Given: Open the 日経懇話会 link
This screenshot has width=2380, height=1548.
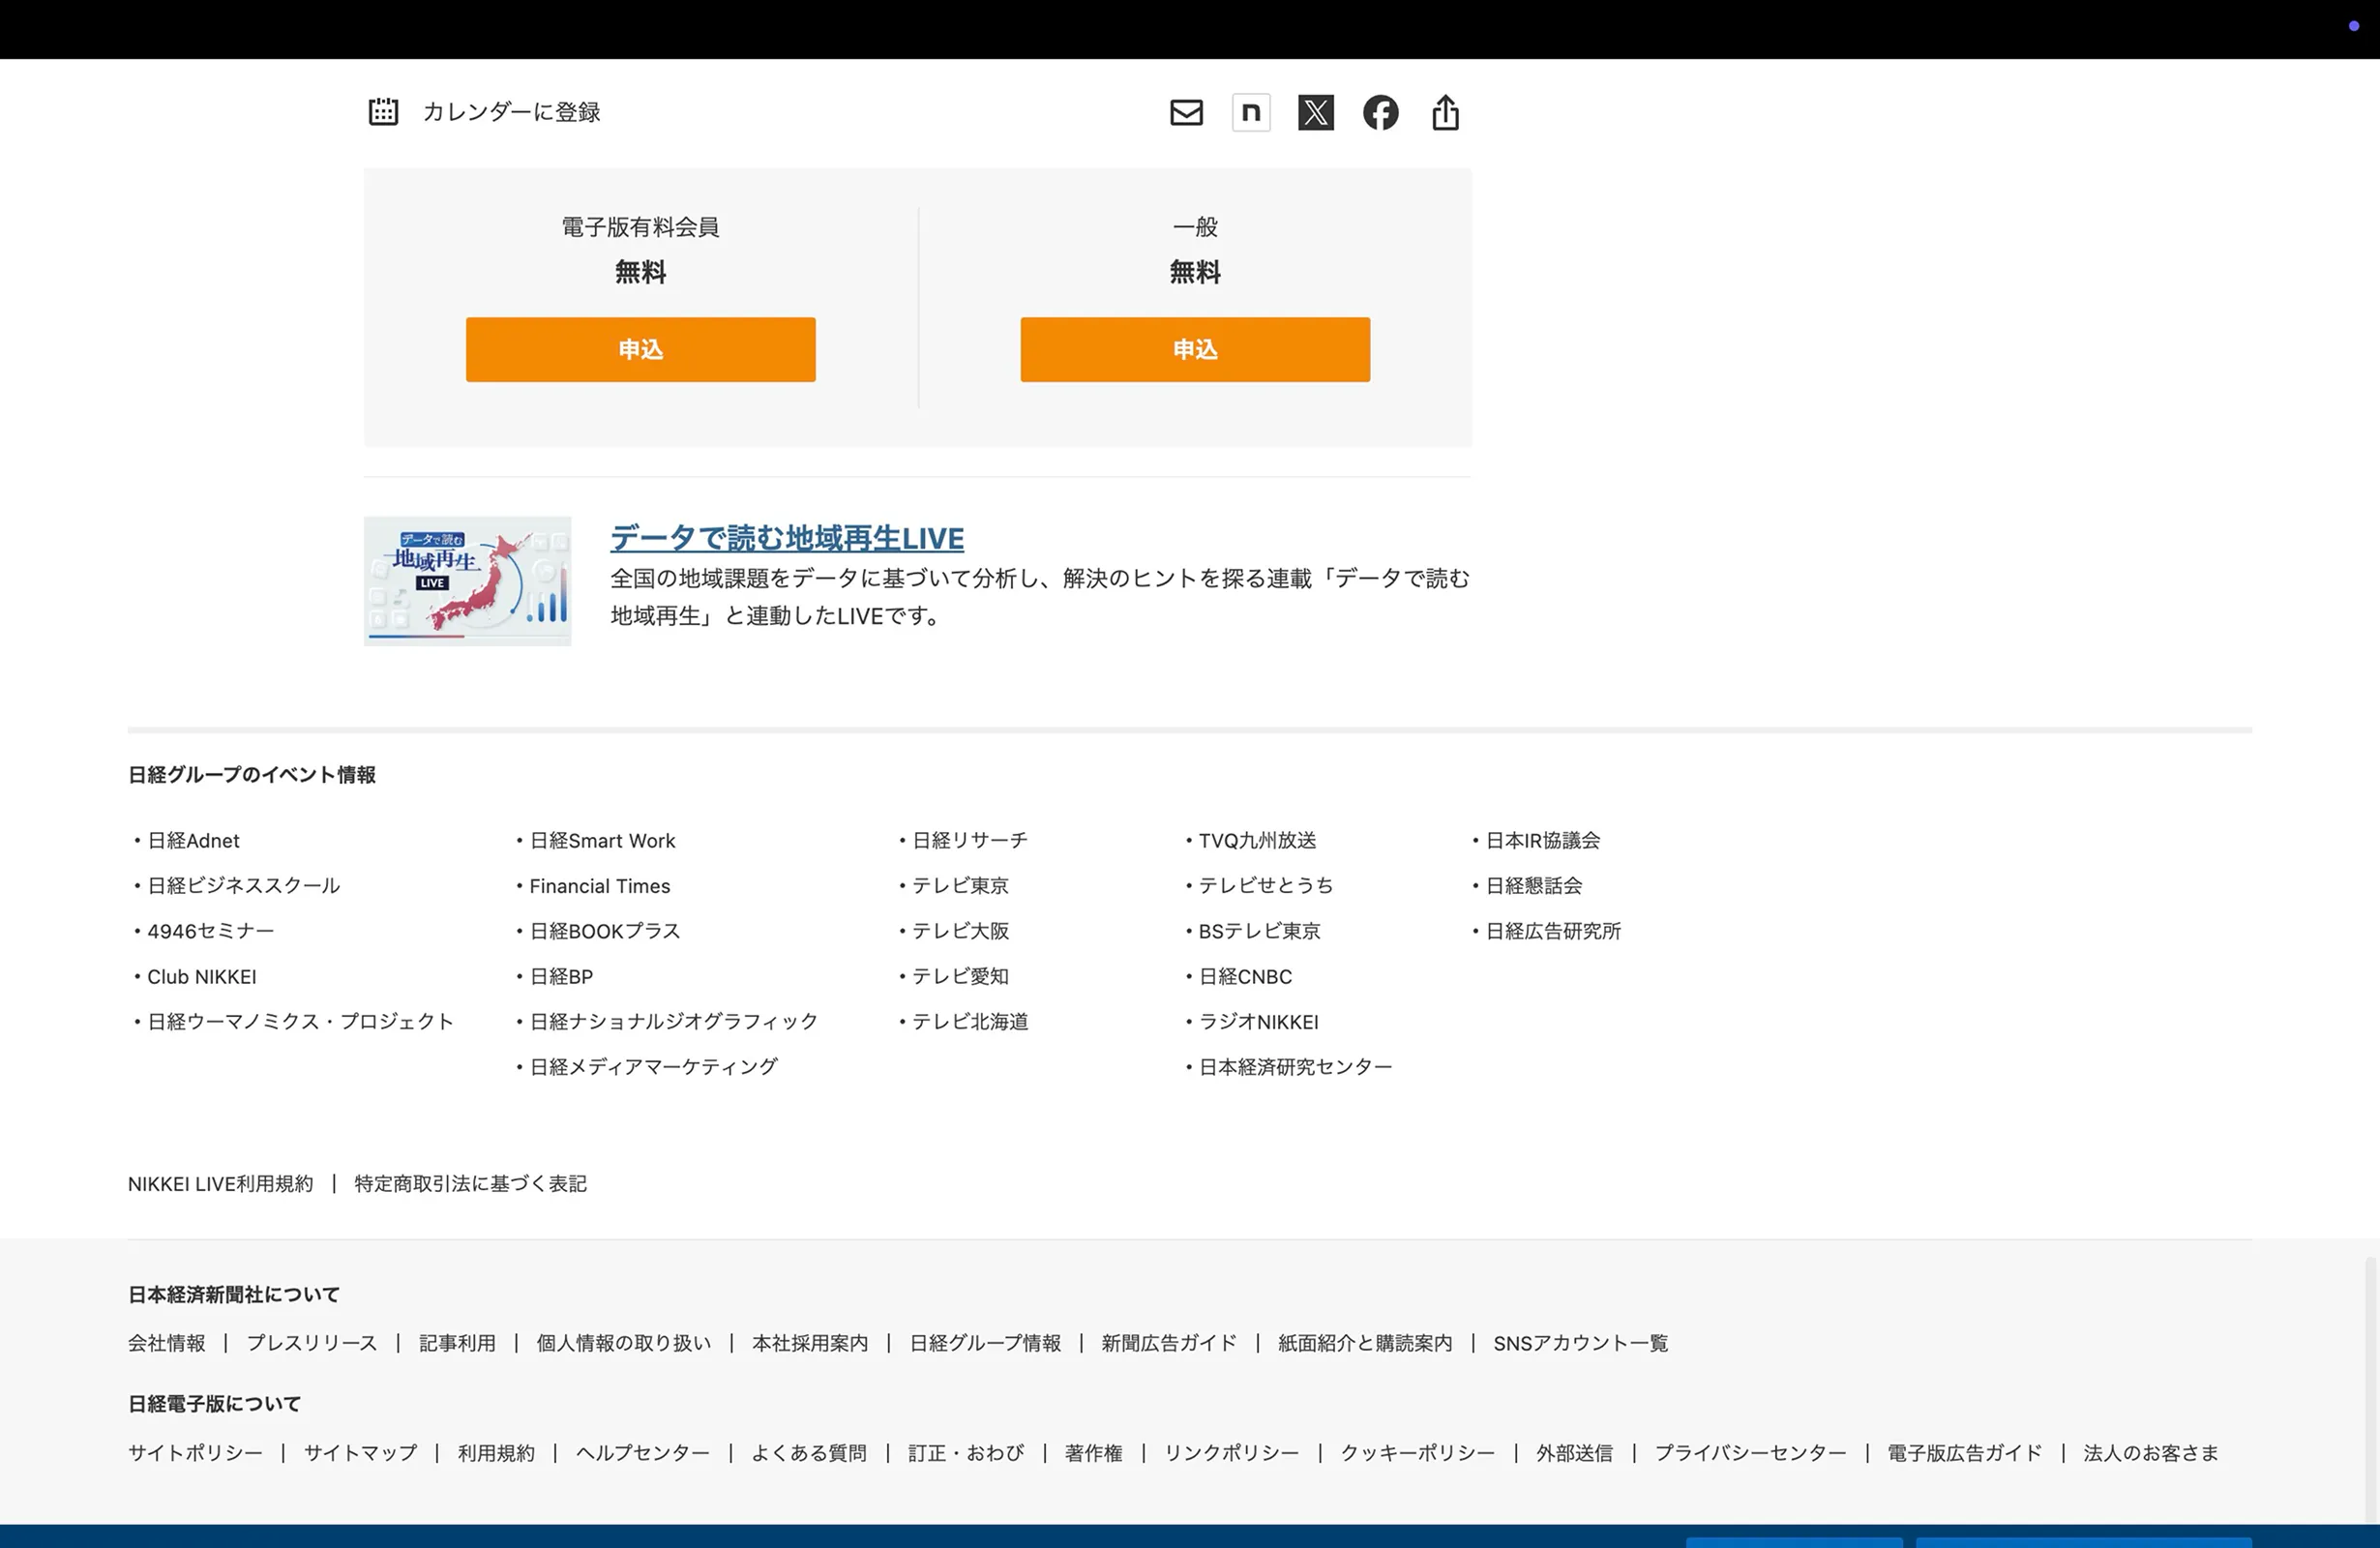Looking at the screenshot, I should (1534, 886).
